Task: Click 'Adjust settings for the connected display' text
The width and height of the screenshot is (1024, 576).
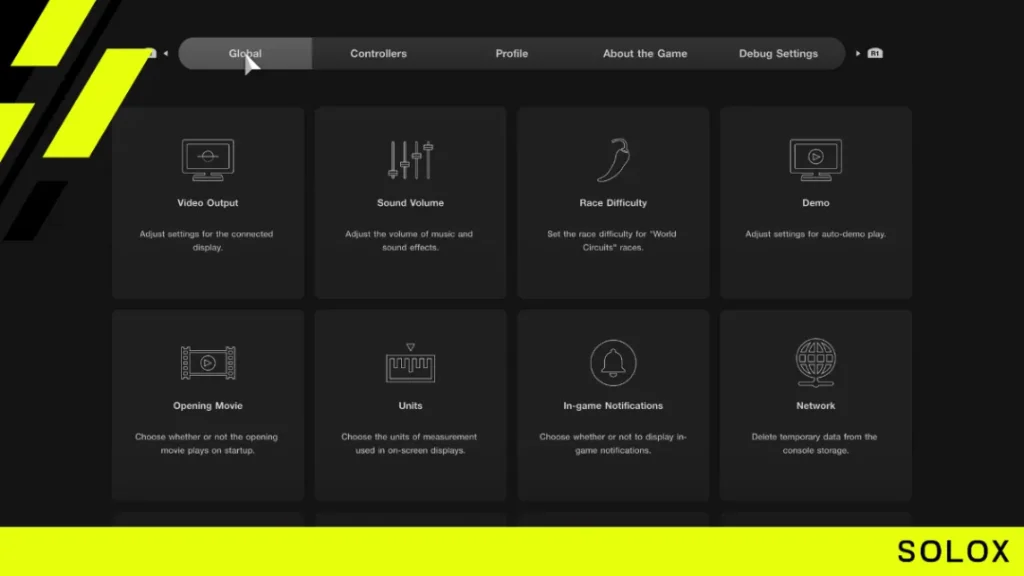Action: [207, 240]
